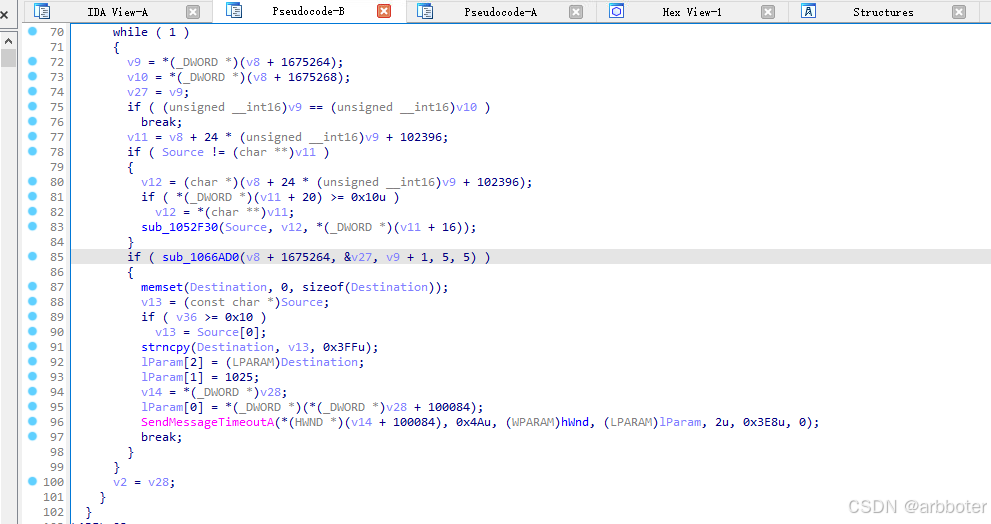
Task: Close the Pseudocode-A tab
Action: click(576, 12)
